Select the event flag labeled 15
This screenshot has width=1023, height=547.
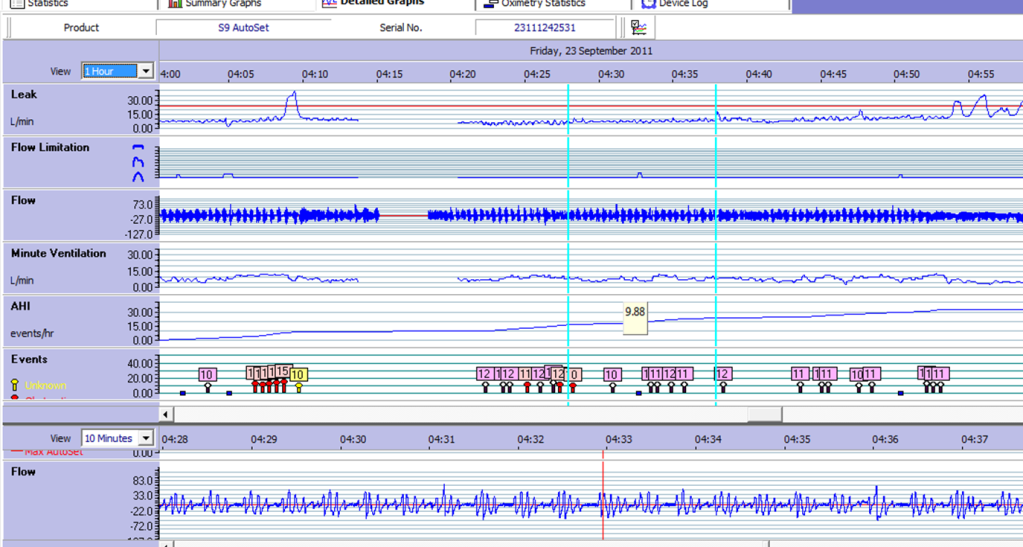pyautogui.click(x=282, y=371)
